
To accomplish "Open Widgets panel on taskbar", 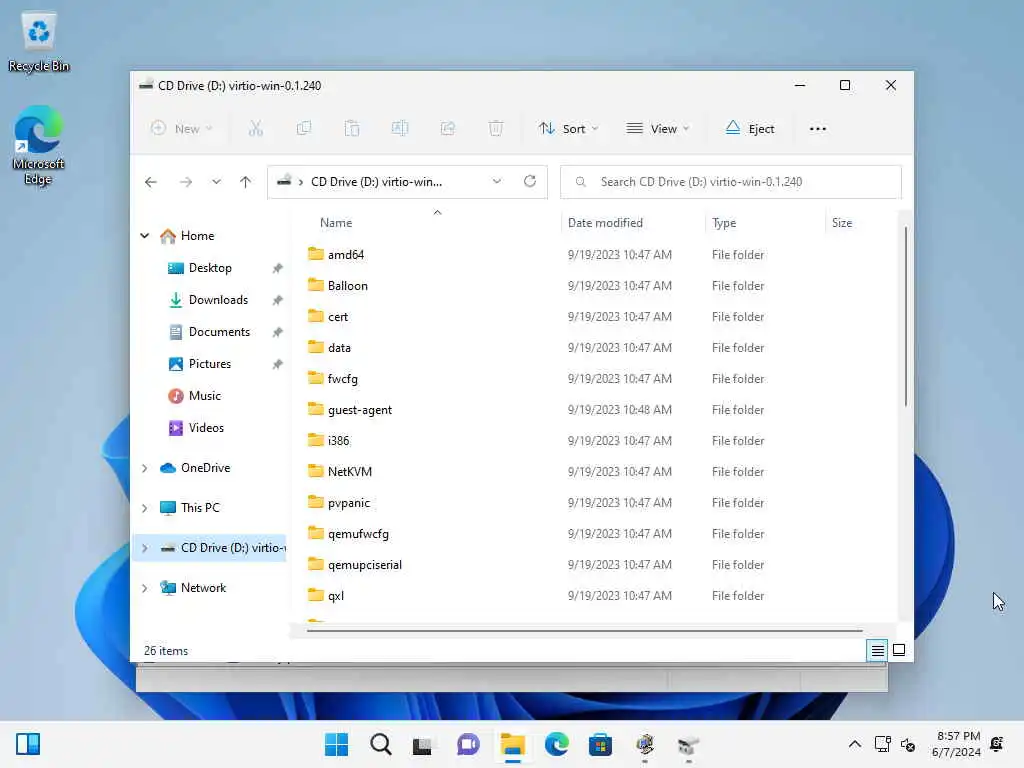I will click(28, 744).
